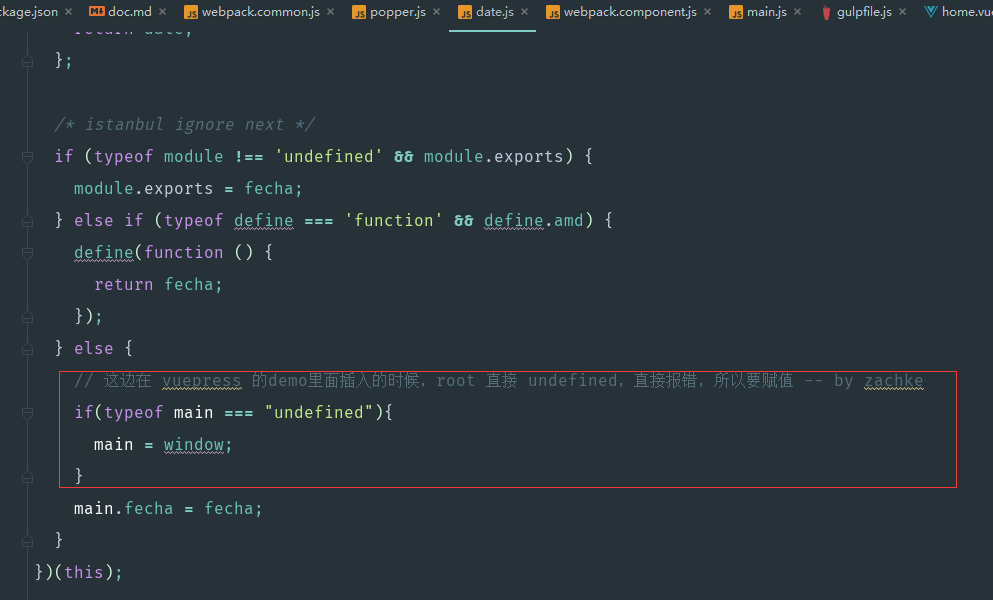Click the Vue logo icon on home.vue tab
The image size is (993, 600).
tap(930, 11)
